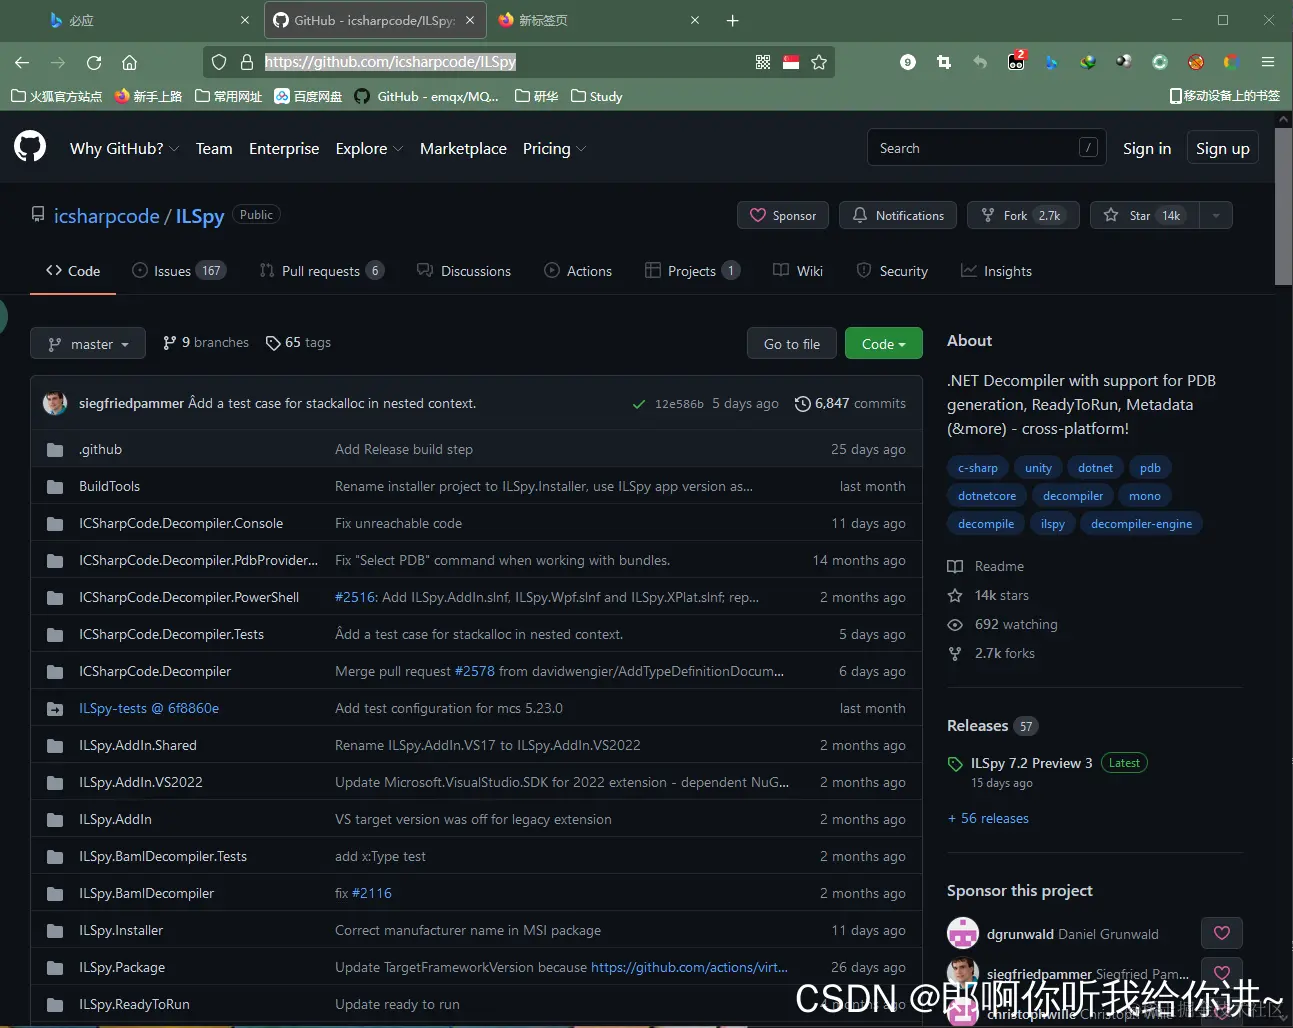Open the QR code icon in address bar
This screenshot has height=1028, width=1293.
[x=763, y=62]
